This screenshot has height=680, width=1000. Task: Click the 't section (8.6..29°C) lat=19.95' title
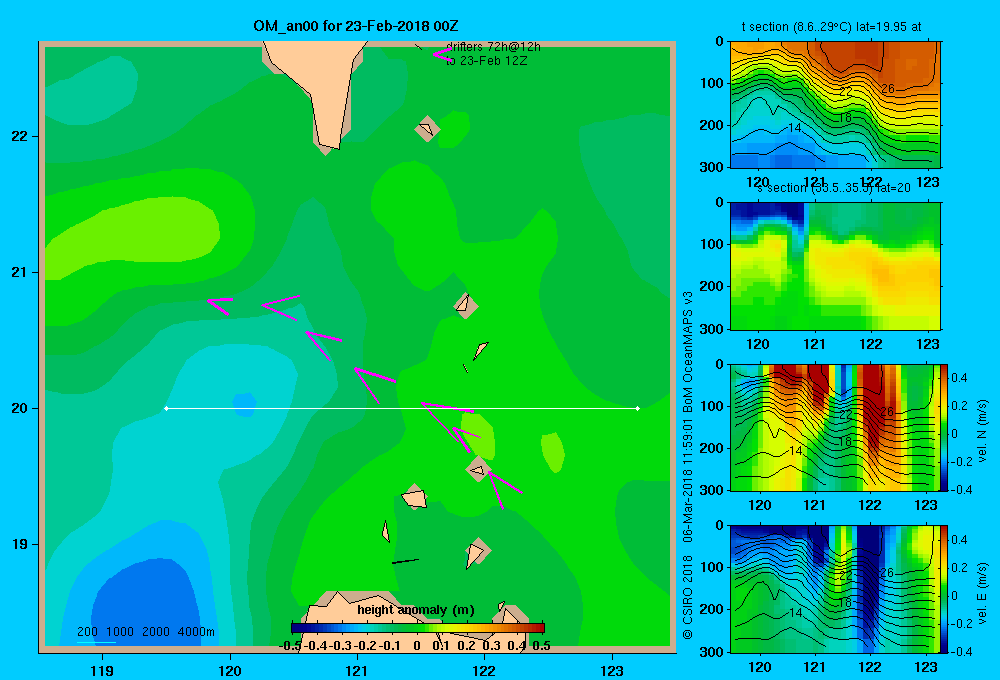point(831,27)
